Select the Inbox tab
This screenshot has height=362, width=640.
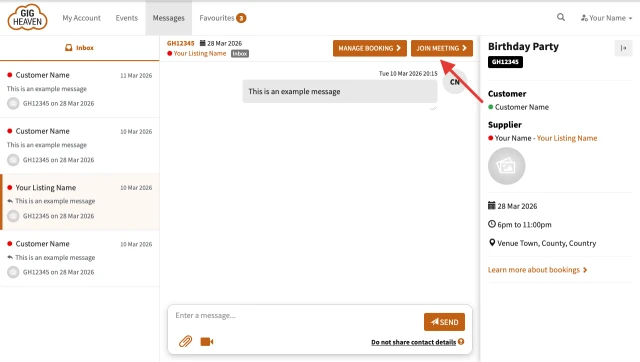point(80,48)
